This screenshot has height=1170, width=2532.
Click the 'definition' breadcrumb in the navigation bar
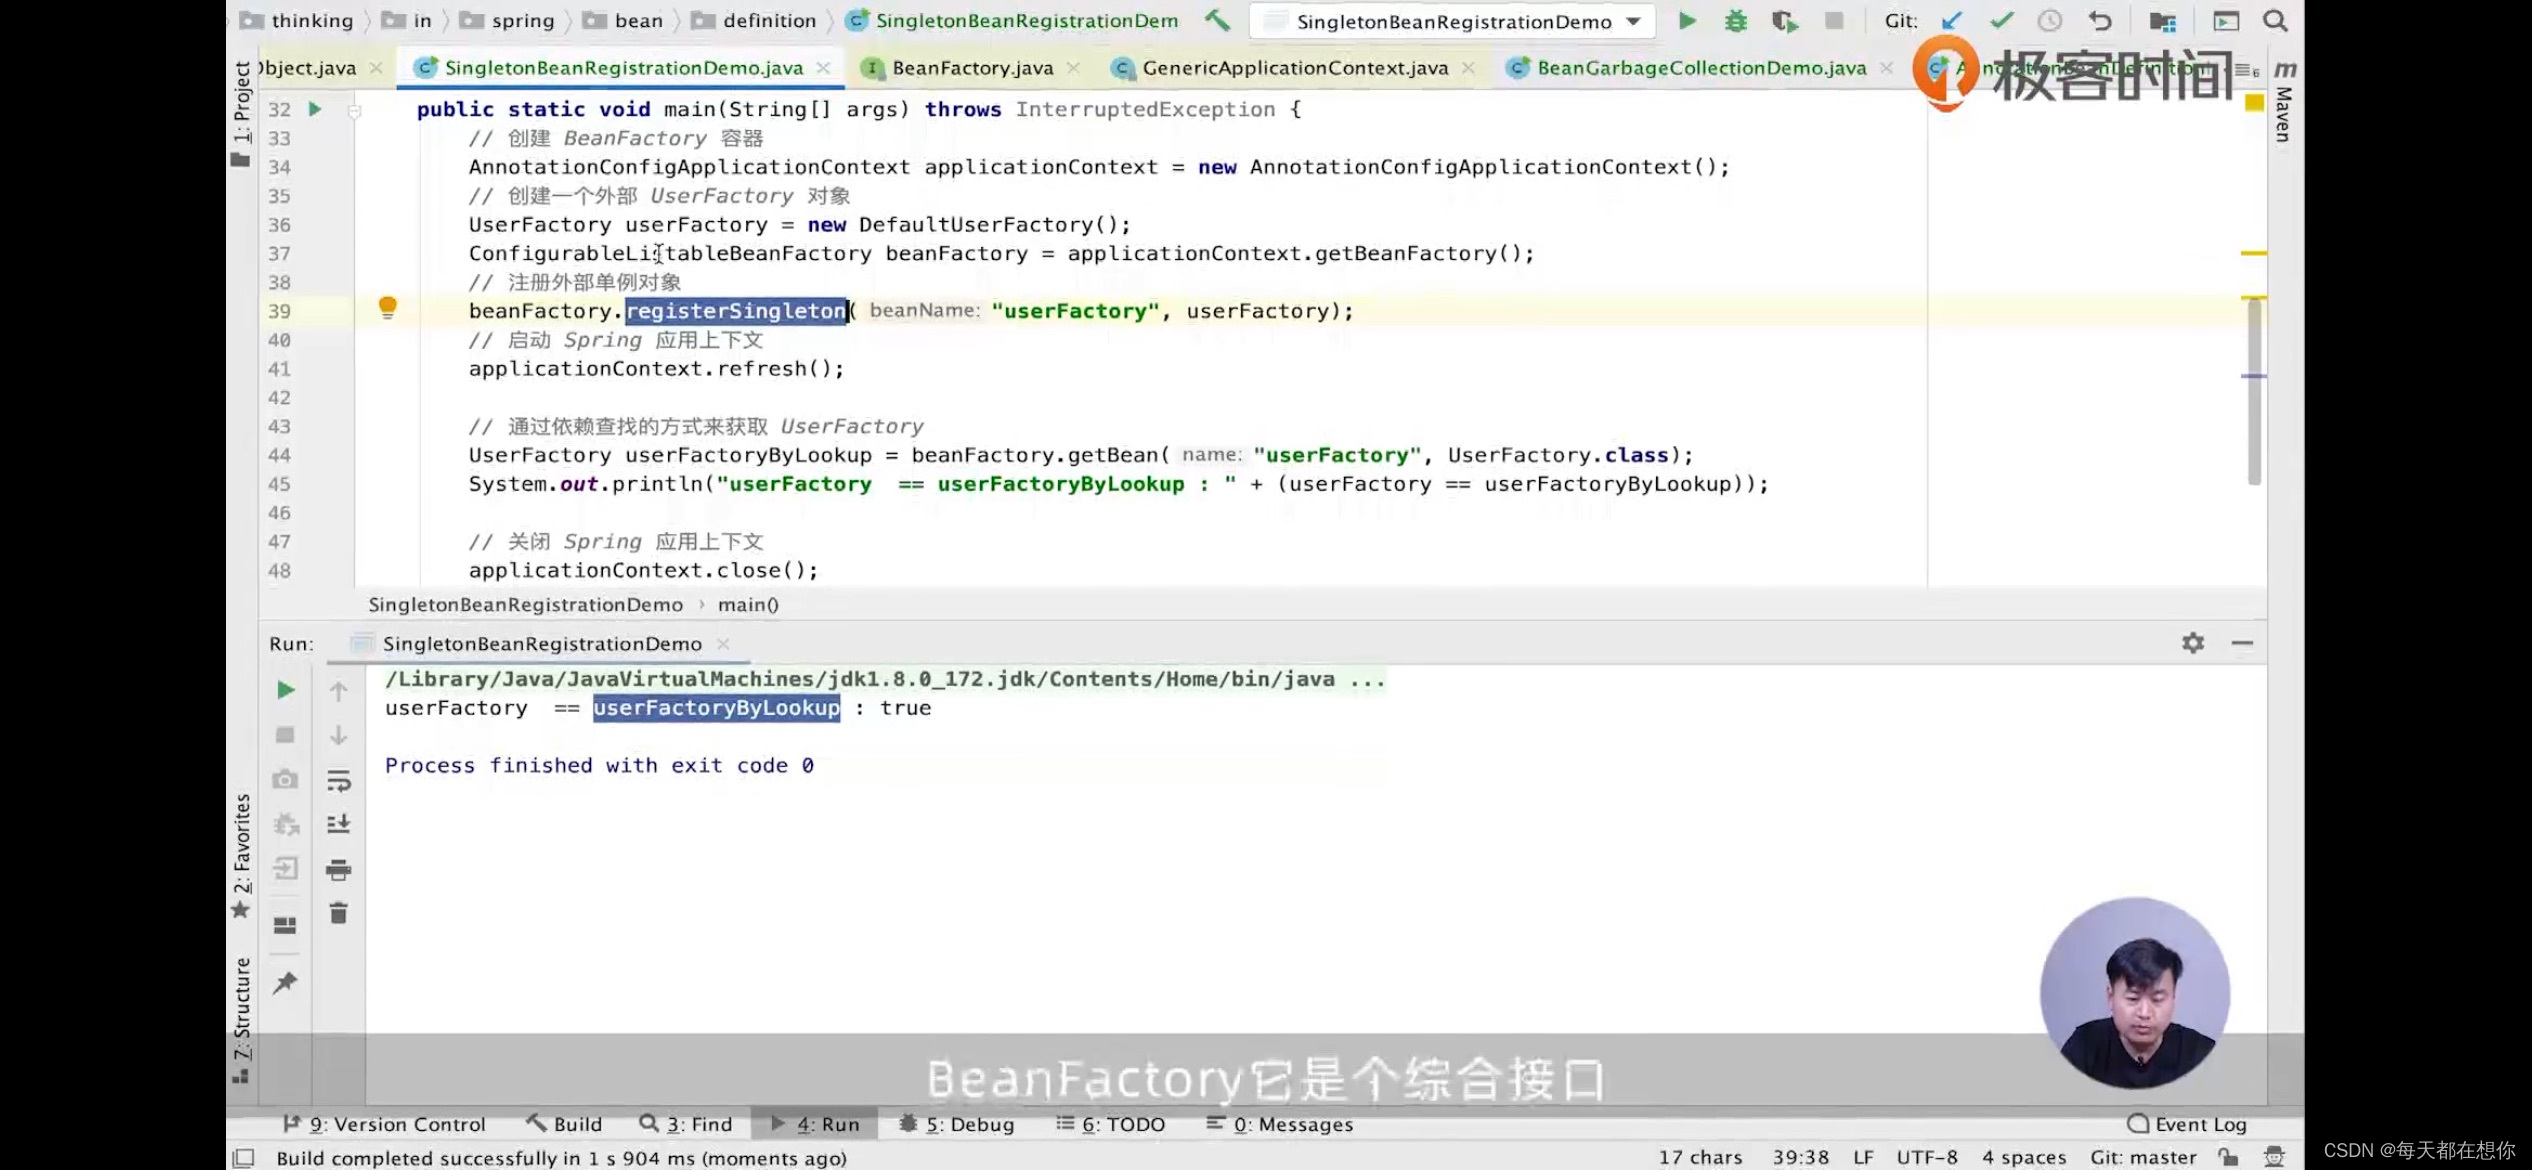coord(756,20)
